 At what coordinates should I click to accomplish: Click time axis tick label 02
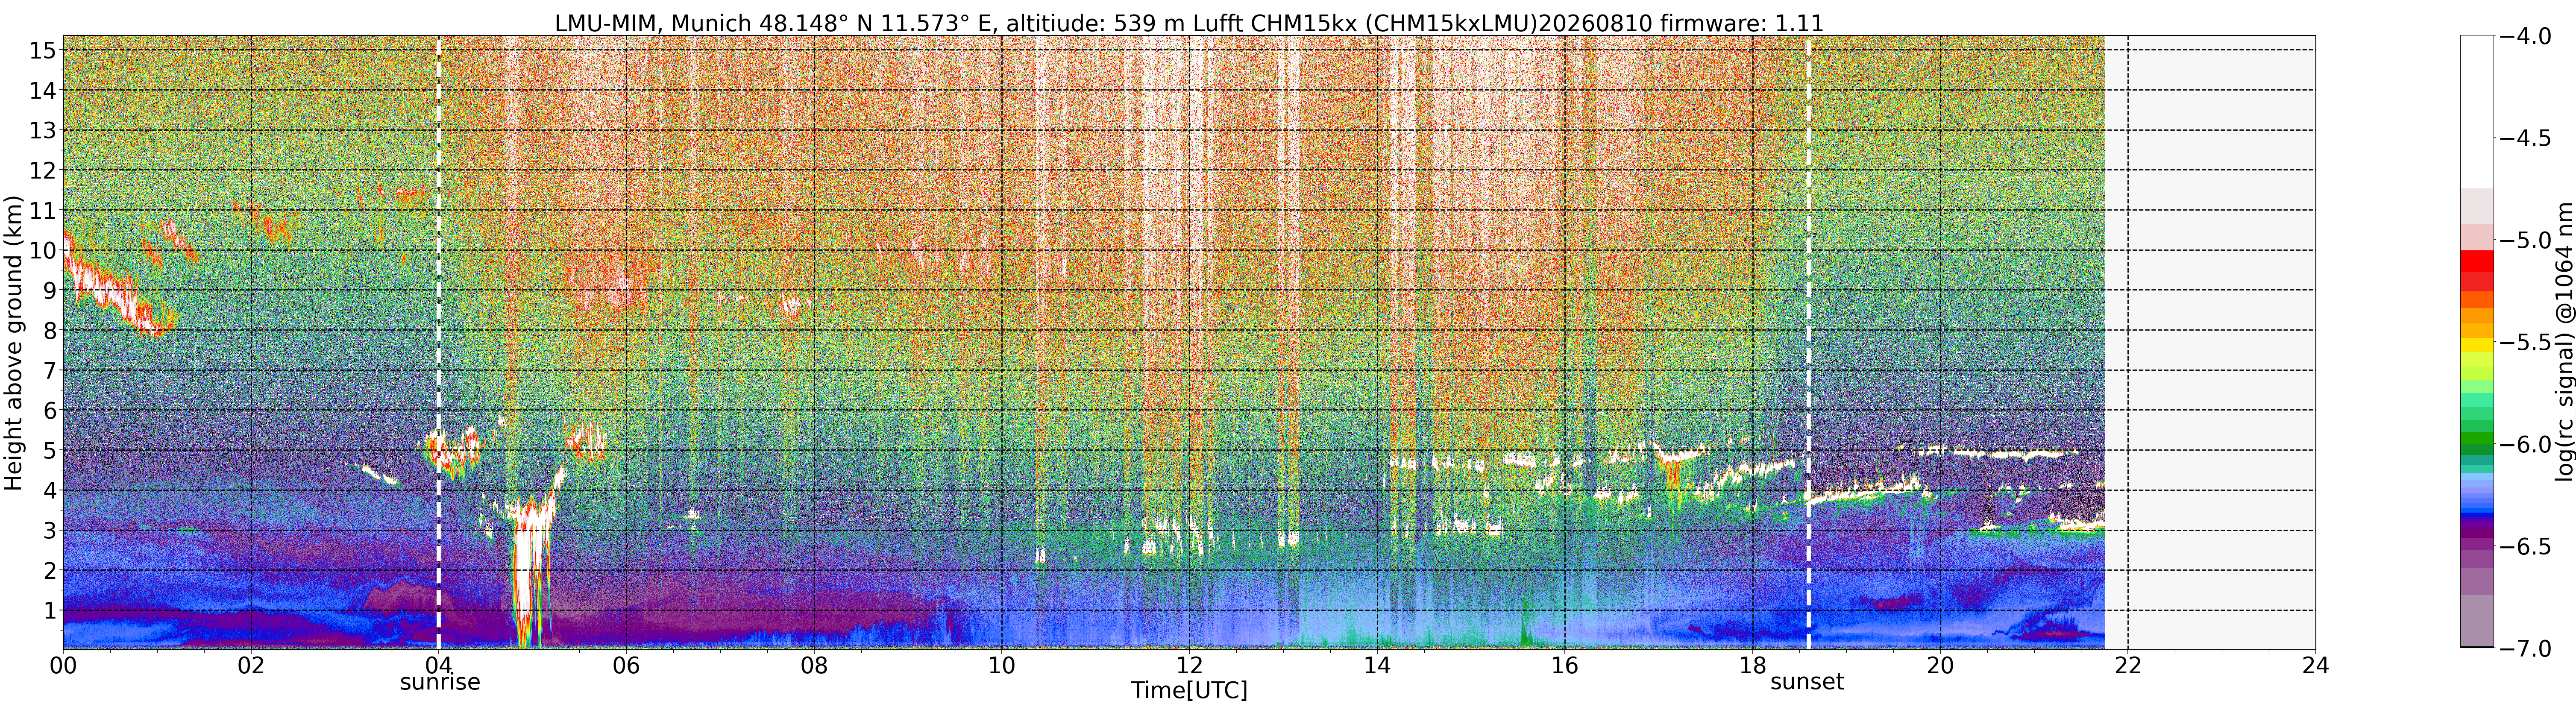(x=251, y=666)
